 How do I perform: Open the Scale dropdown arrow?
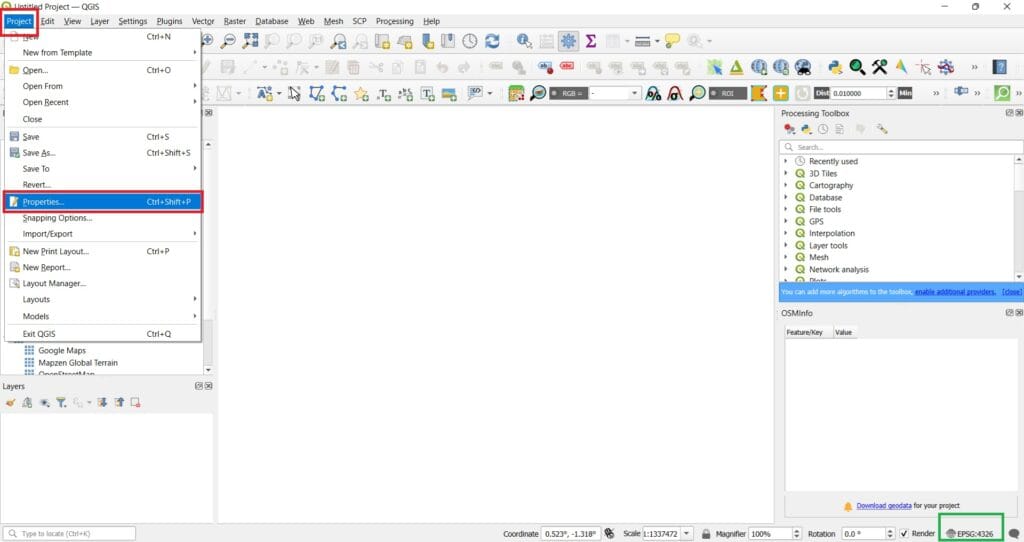[686, 534]
